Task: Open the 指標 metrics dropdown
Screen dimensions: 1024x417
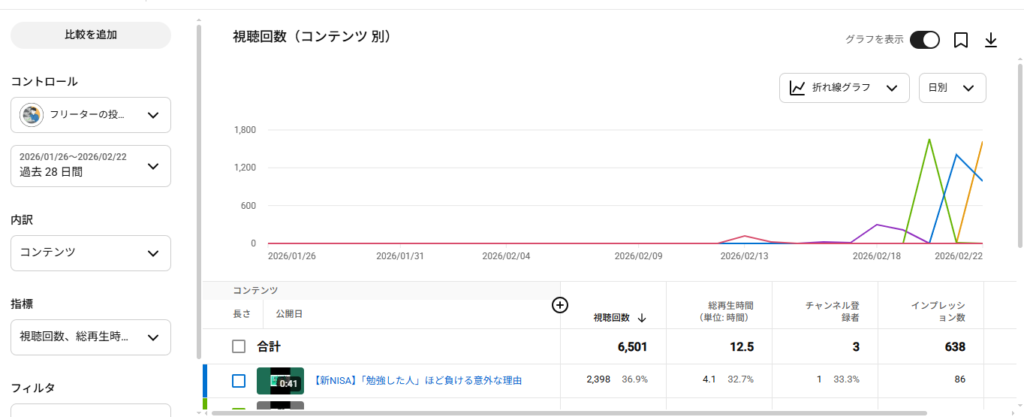Action: pyautogui.click(x=90, y=337)
